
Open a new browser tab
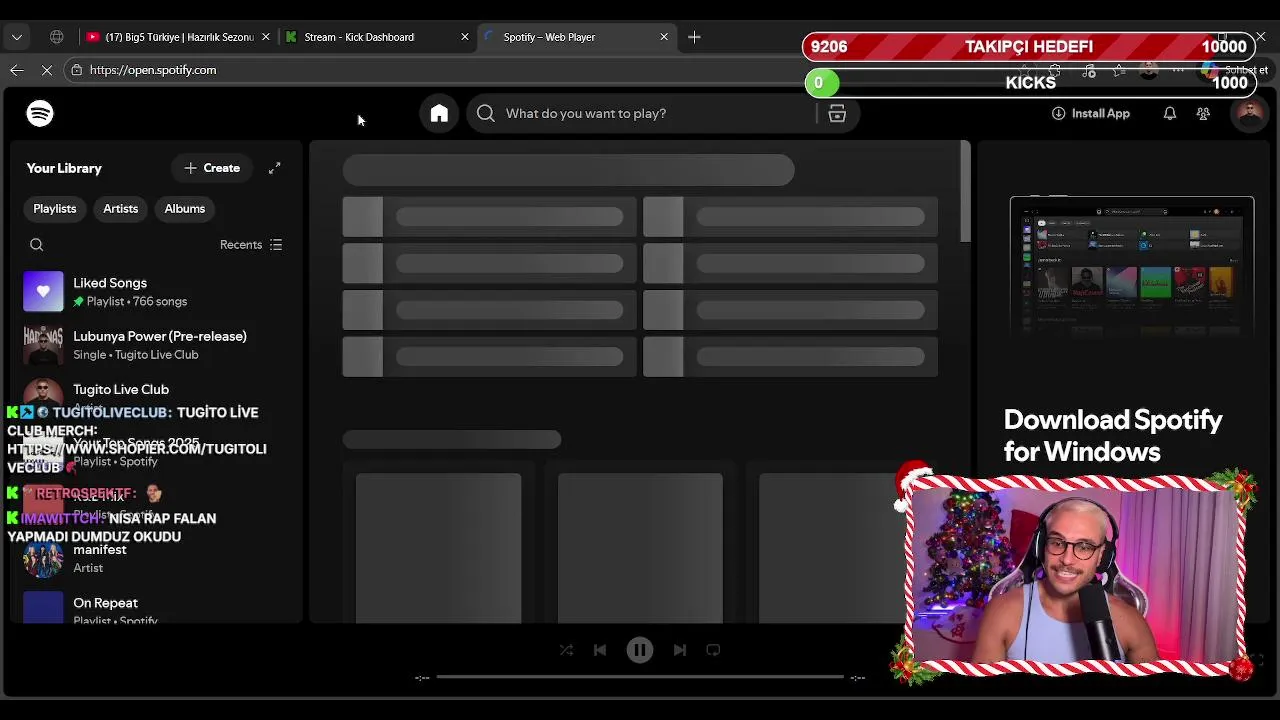[x=694, y=37]
